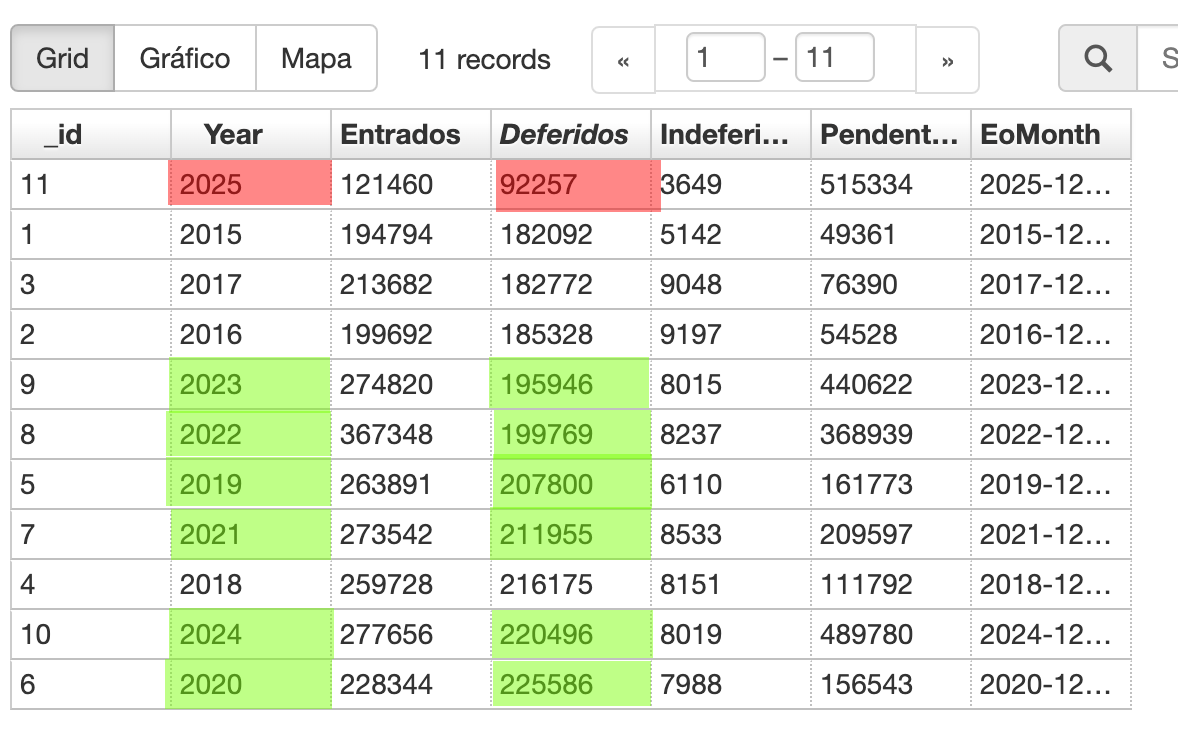Click the magnifying glass search icon
The image size is (1178, 738).
[x=1098, y=59]
